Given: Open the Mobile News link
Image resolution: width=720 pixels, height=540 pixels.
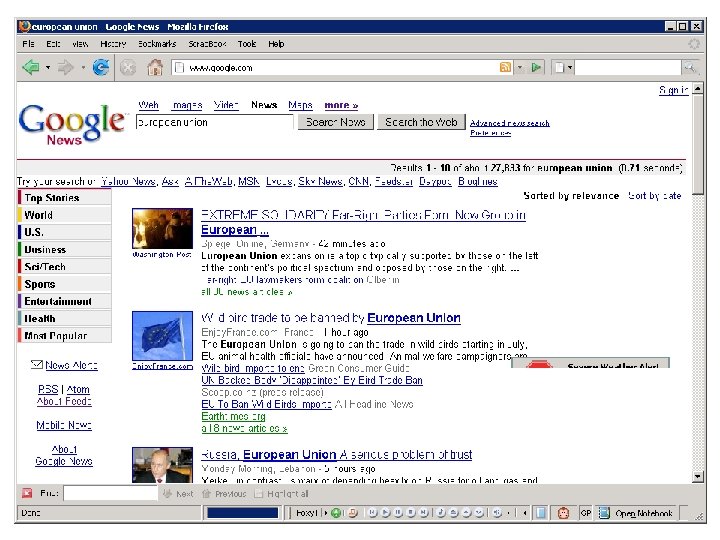Looking at the screenshot, I should tap(64, 425).
